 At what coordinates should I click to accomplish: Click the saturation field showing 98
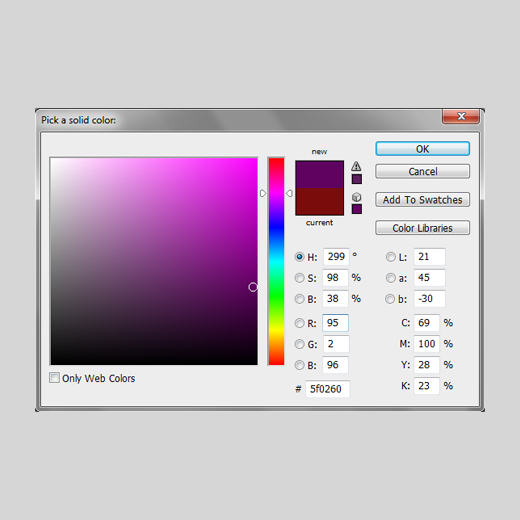[x=335, y=278]
